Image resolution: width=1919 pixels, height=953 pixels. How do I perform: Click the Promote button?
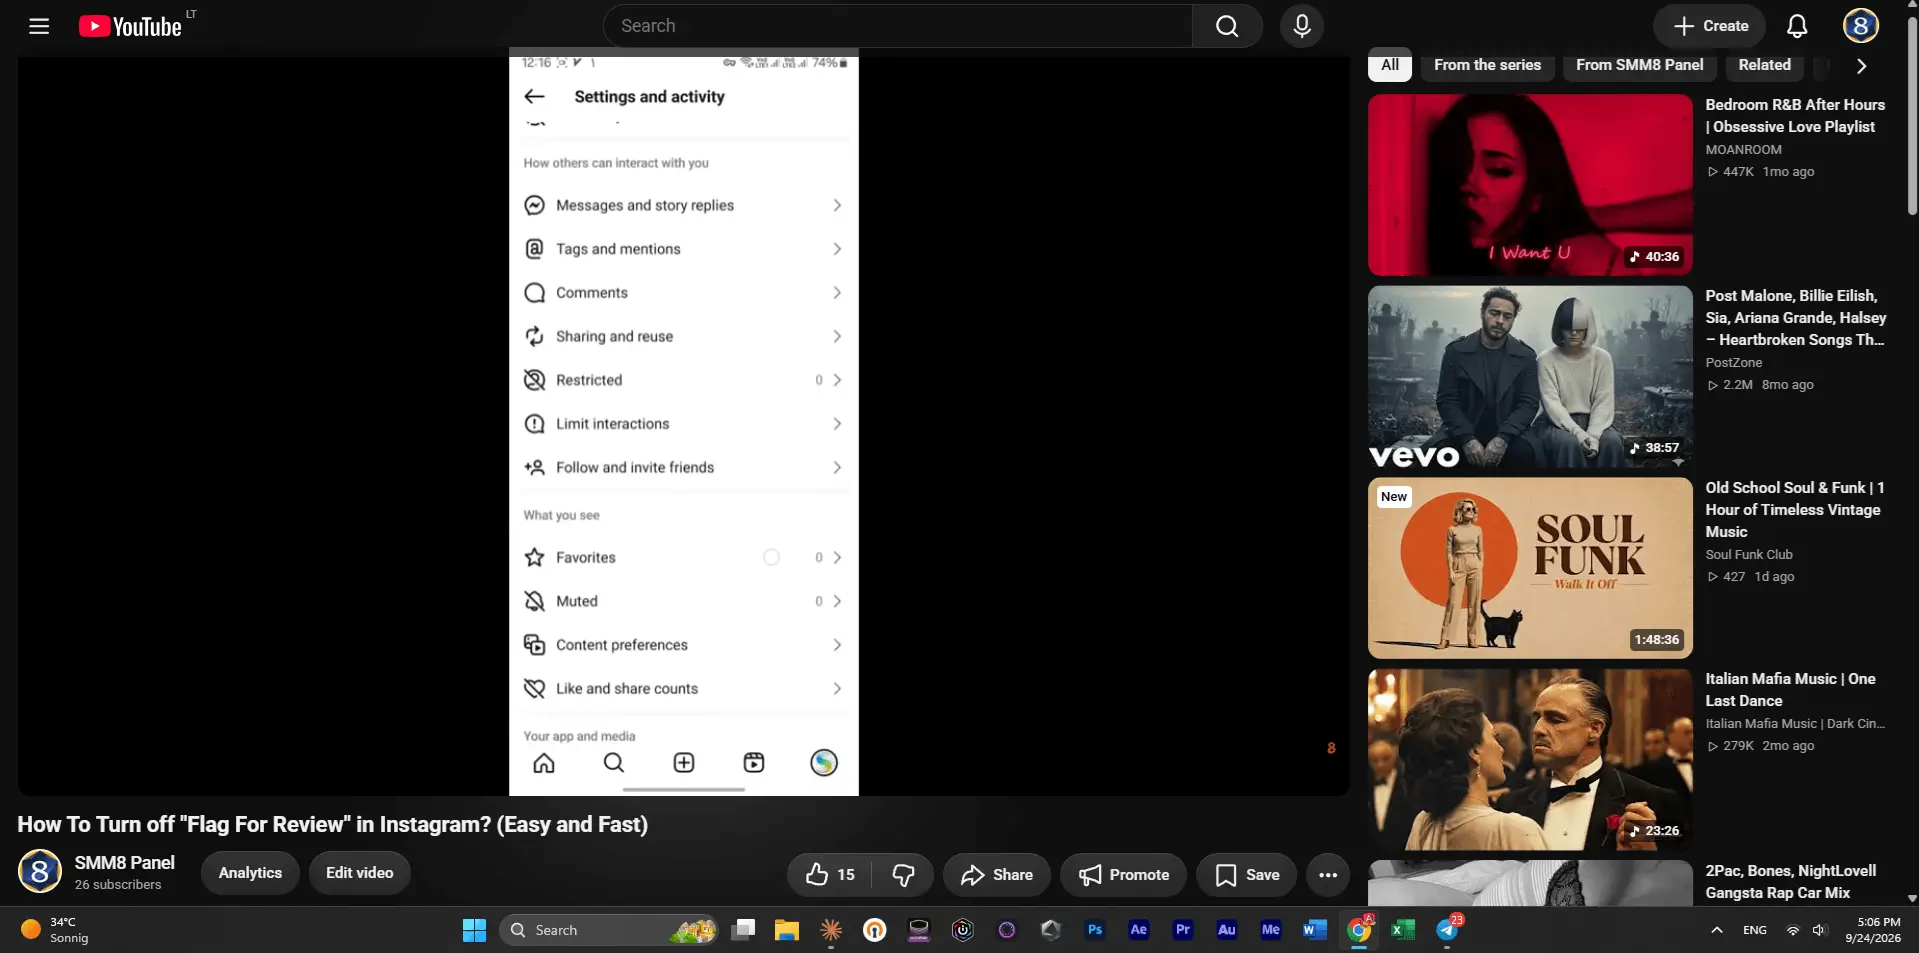[x=1124, y=875]
